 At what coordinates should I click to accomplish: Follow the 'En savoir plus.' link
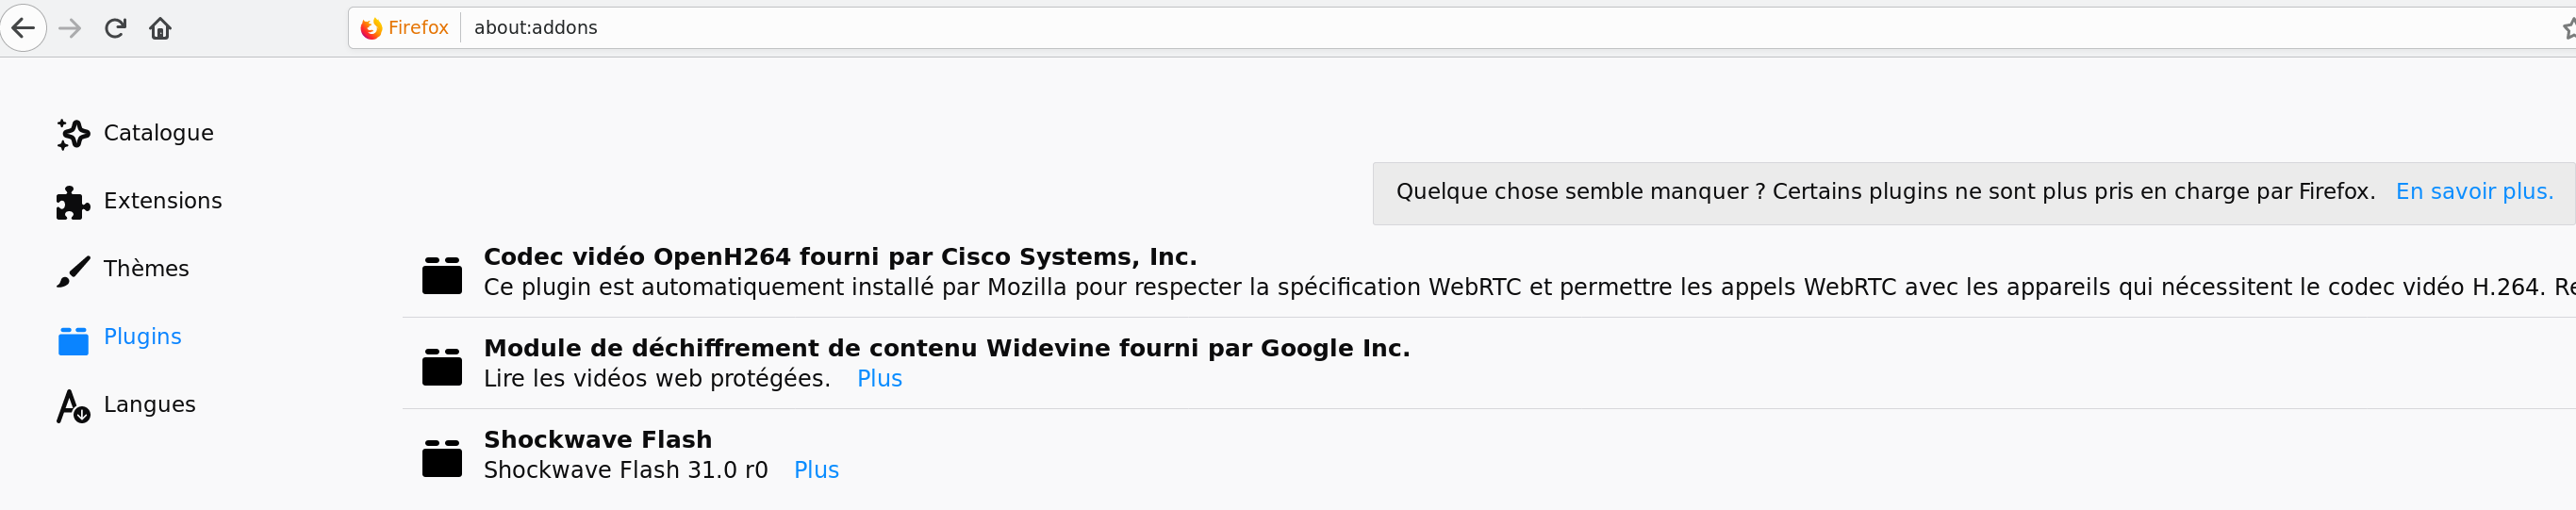(2474, 192)
